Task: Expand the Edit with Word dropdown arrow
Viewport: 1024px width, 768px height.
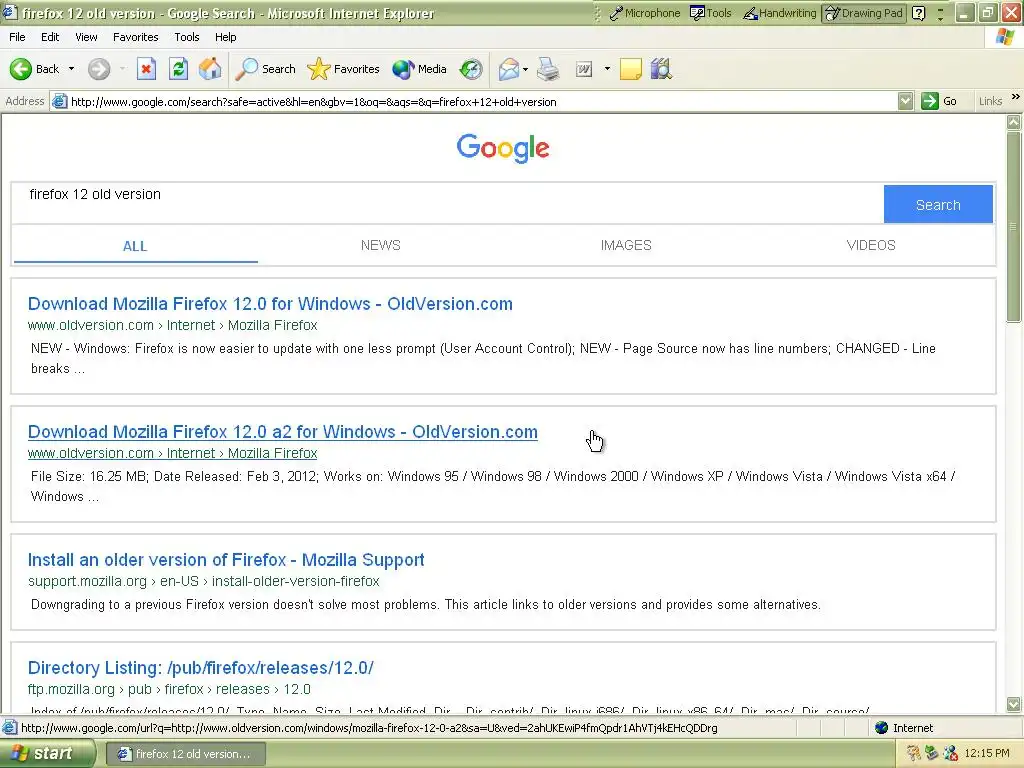Action: pyautogui.click(x=607, y=69)
